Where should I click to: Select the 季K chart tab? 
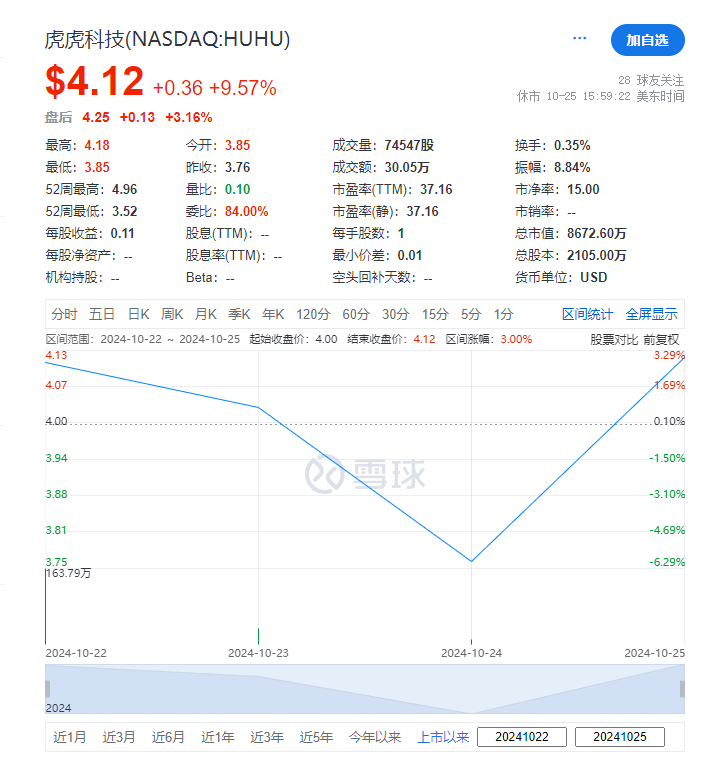click(239, 314)
